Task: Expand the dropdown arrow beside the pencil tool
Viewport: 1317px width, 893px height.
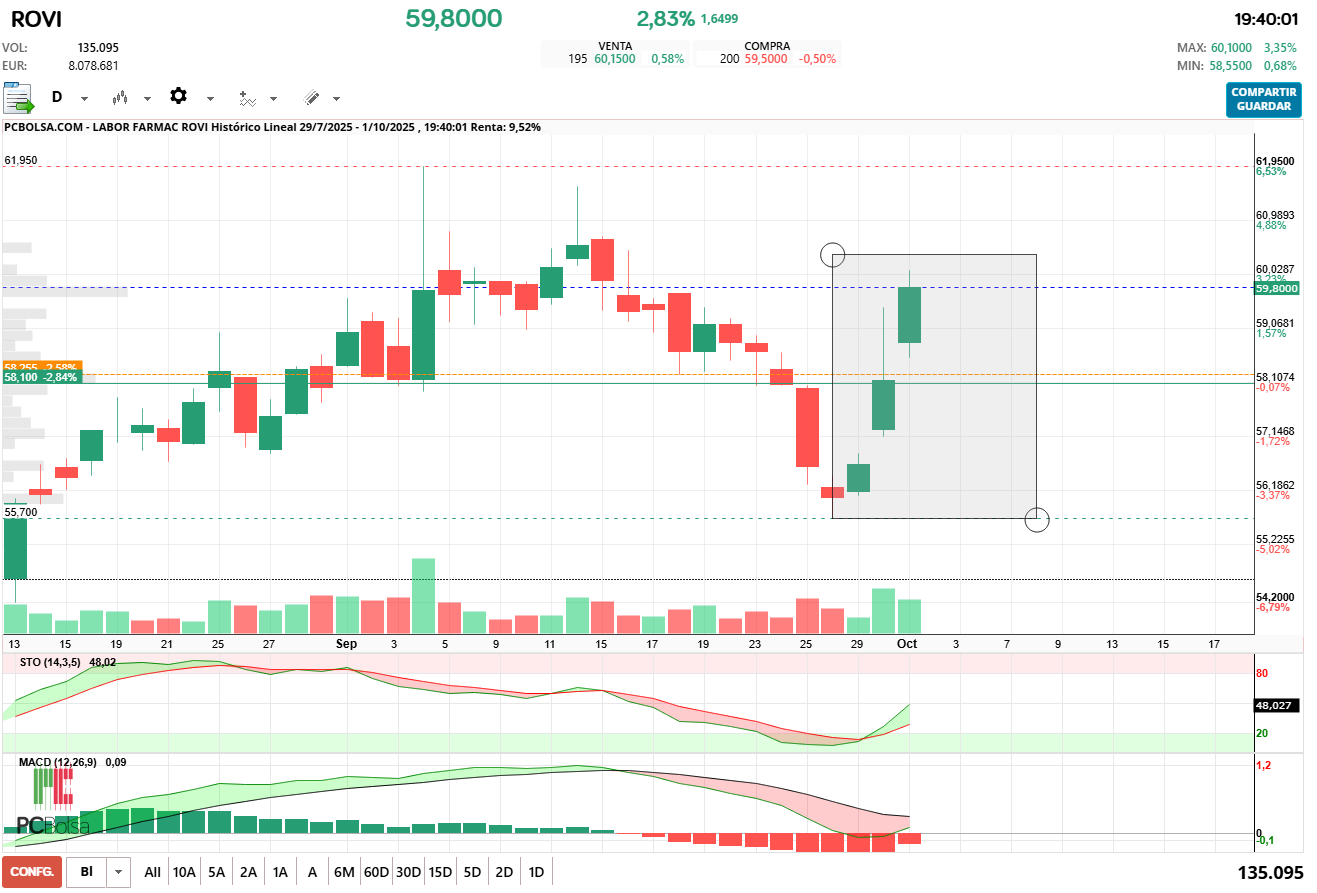Action: tap(336, 99)
